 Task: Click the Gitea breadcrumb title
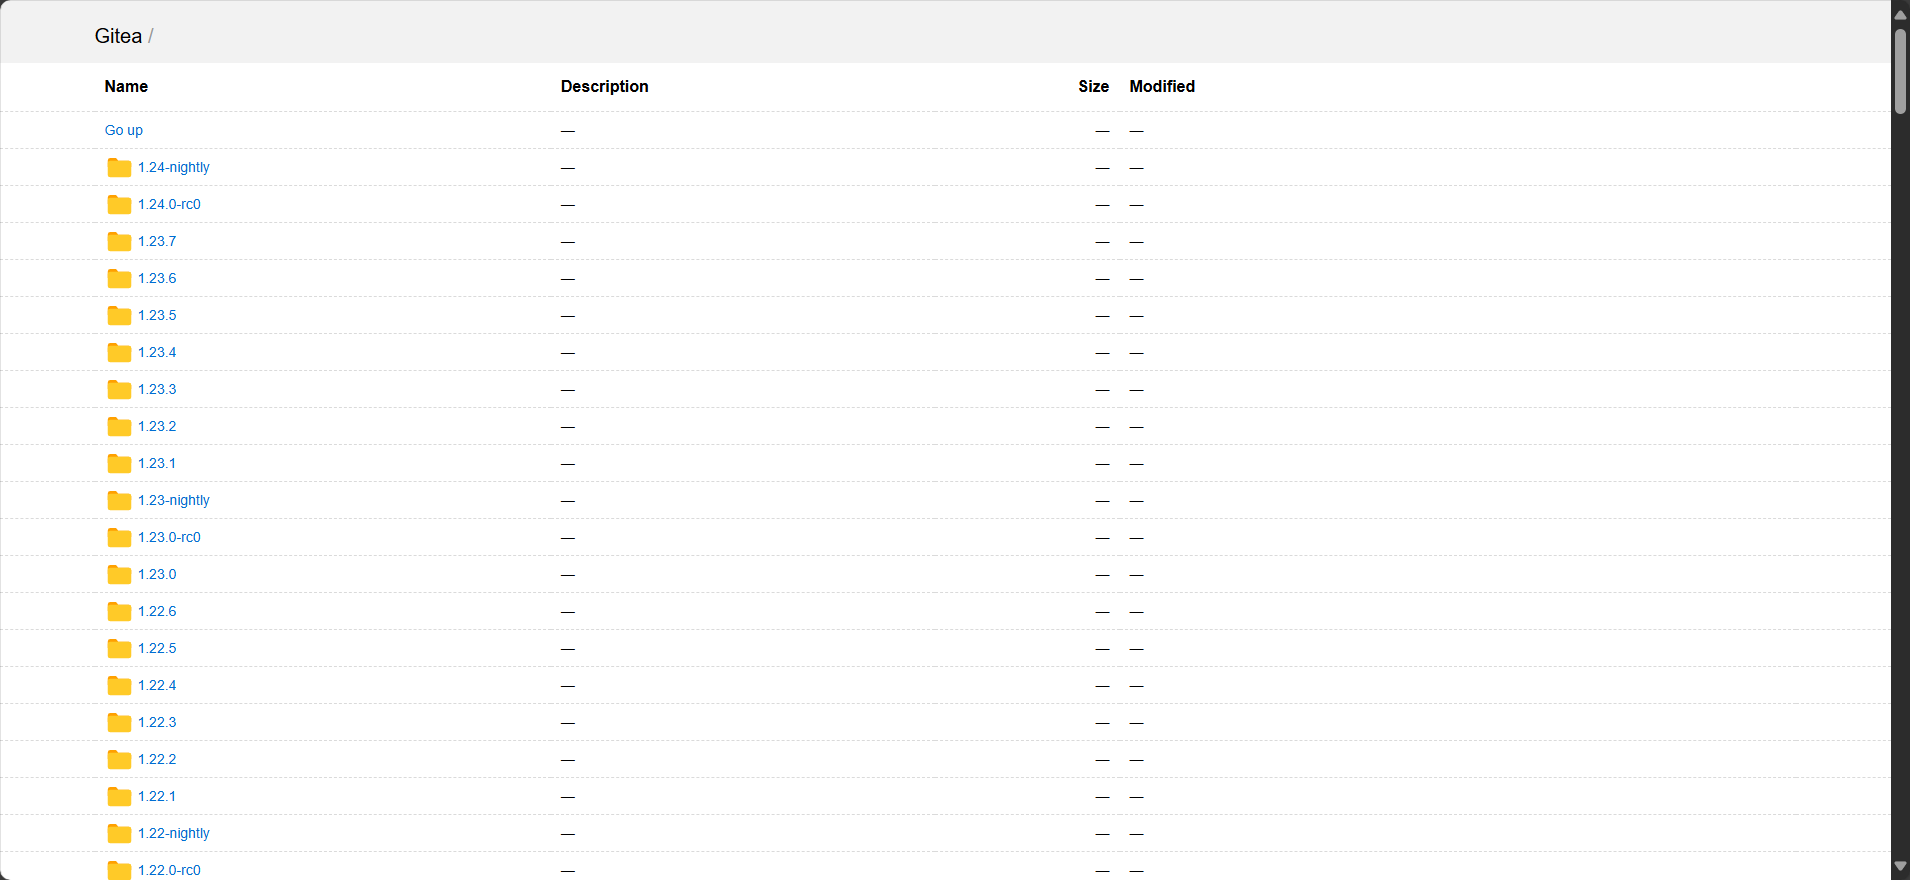click(118, 36)
